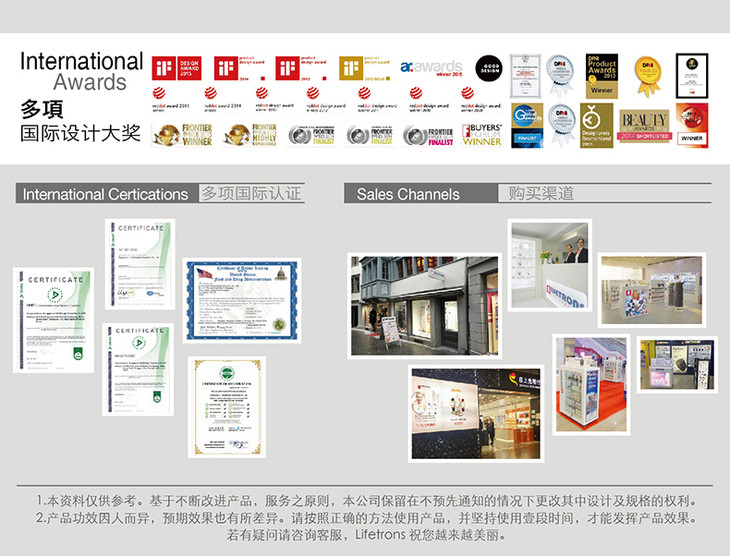Choose the red dot design award 2010 logo
This screenshot has height=556, width=730.
coord(429,99)
